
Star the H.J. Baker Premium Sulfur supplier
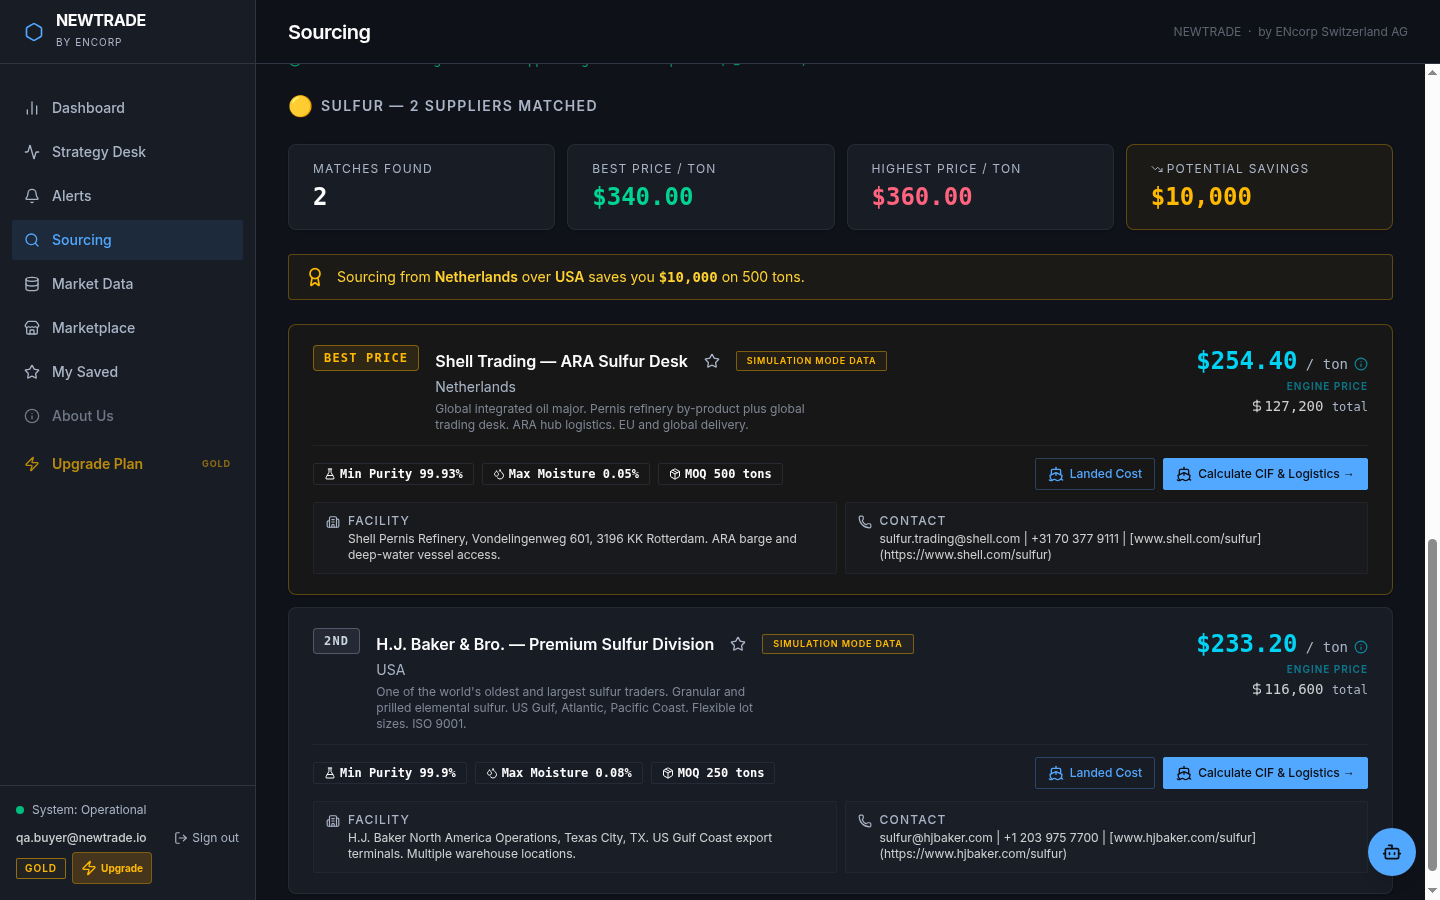pyautogui.click(x=738, y=644)
